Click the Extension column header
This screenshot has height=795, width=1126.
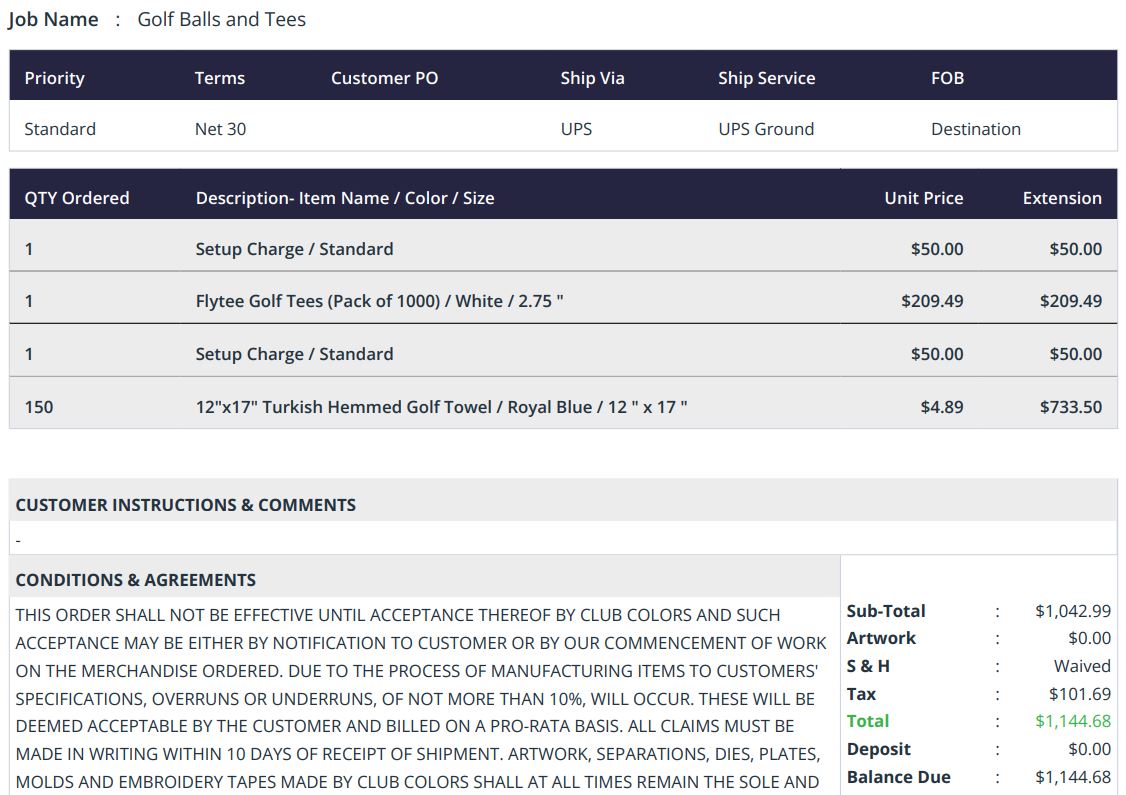click(1061, 198)
